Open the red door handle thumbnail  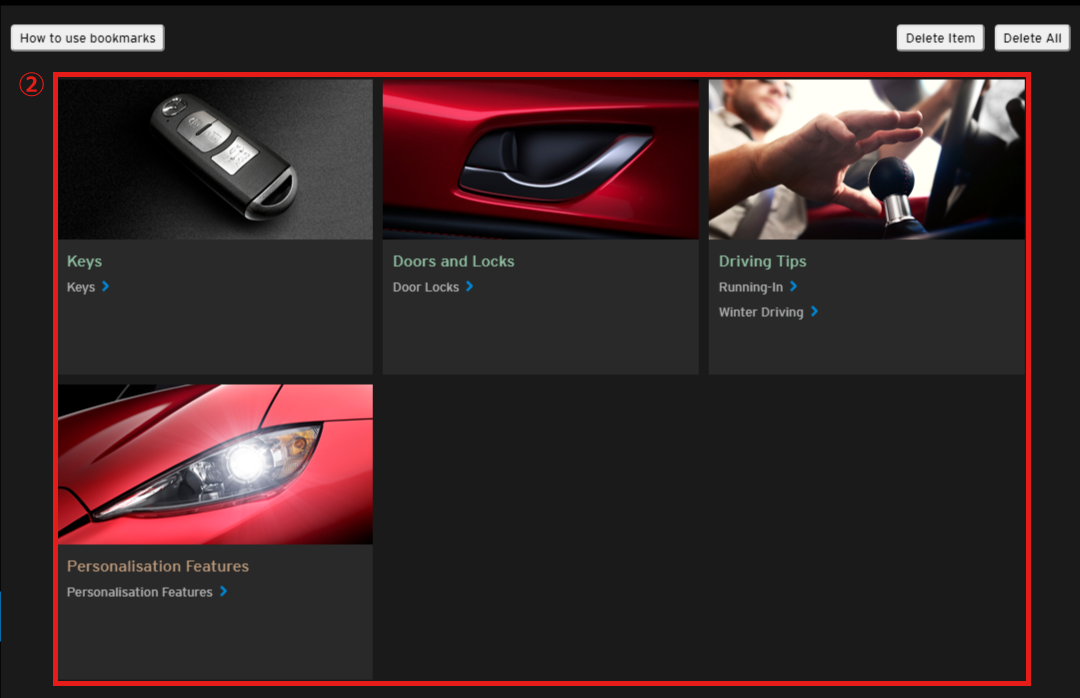pyautogui.click(x=540, y=159)
